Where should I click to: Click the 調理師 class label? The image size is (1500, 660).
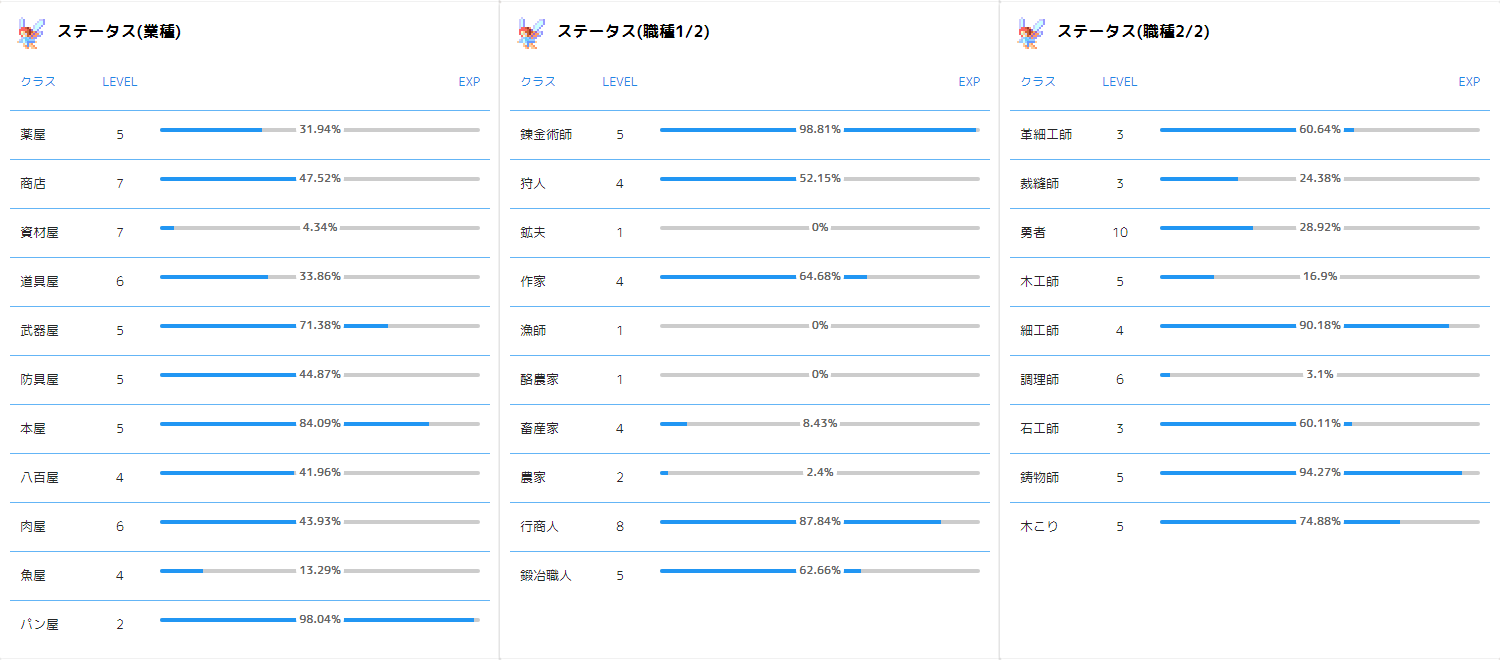point(1039,380)
